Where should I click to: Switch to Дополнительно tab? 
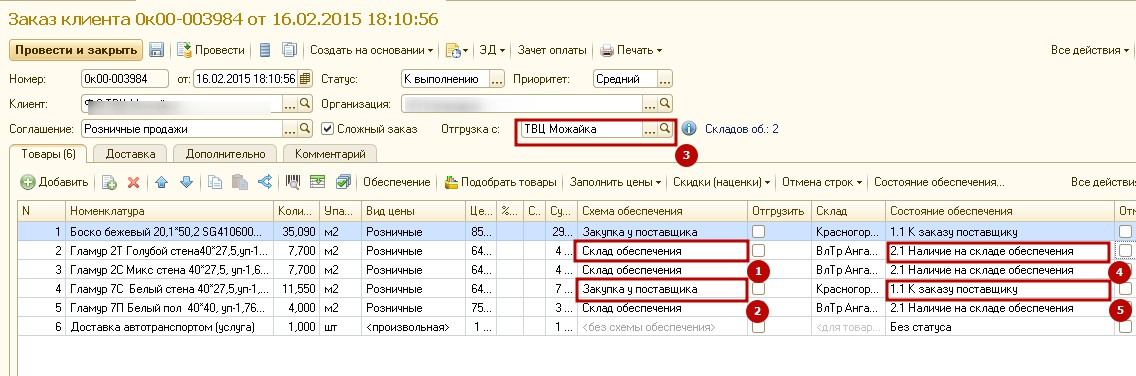click(x=225, y=154)
